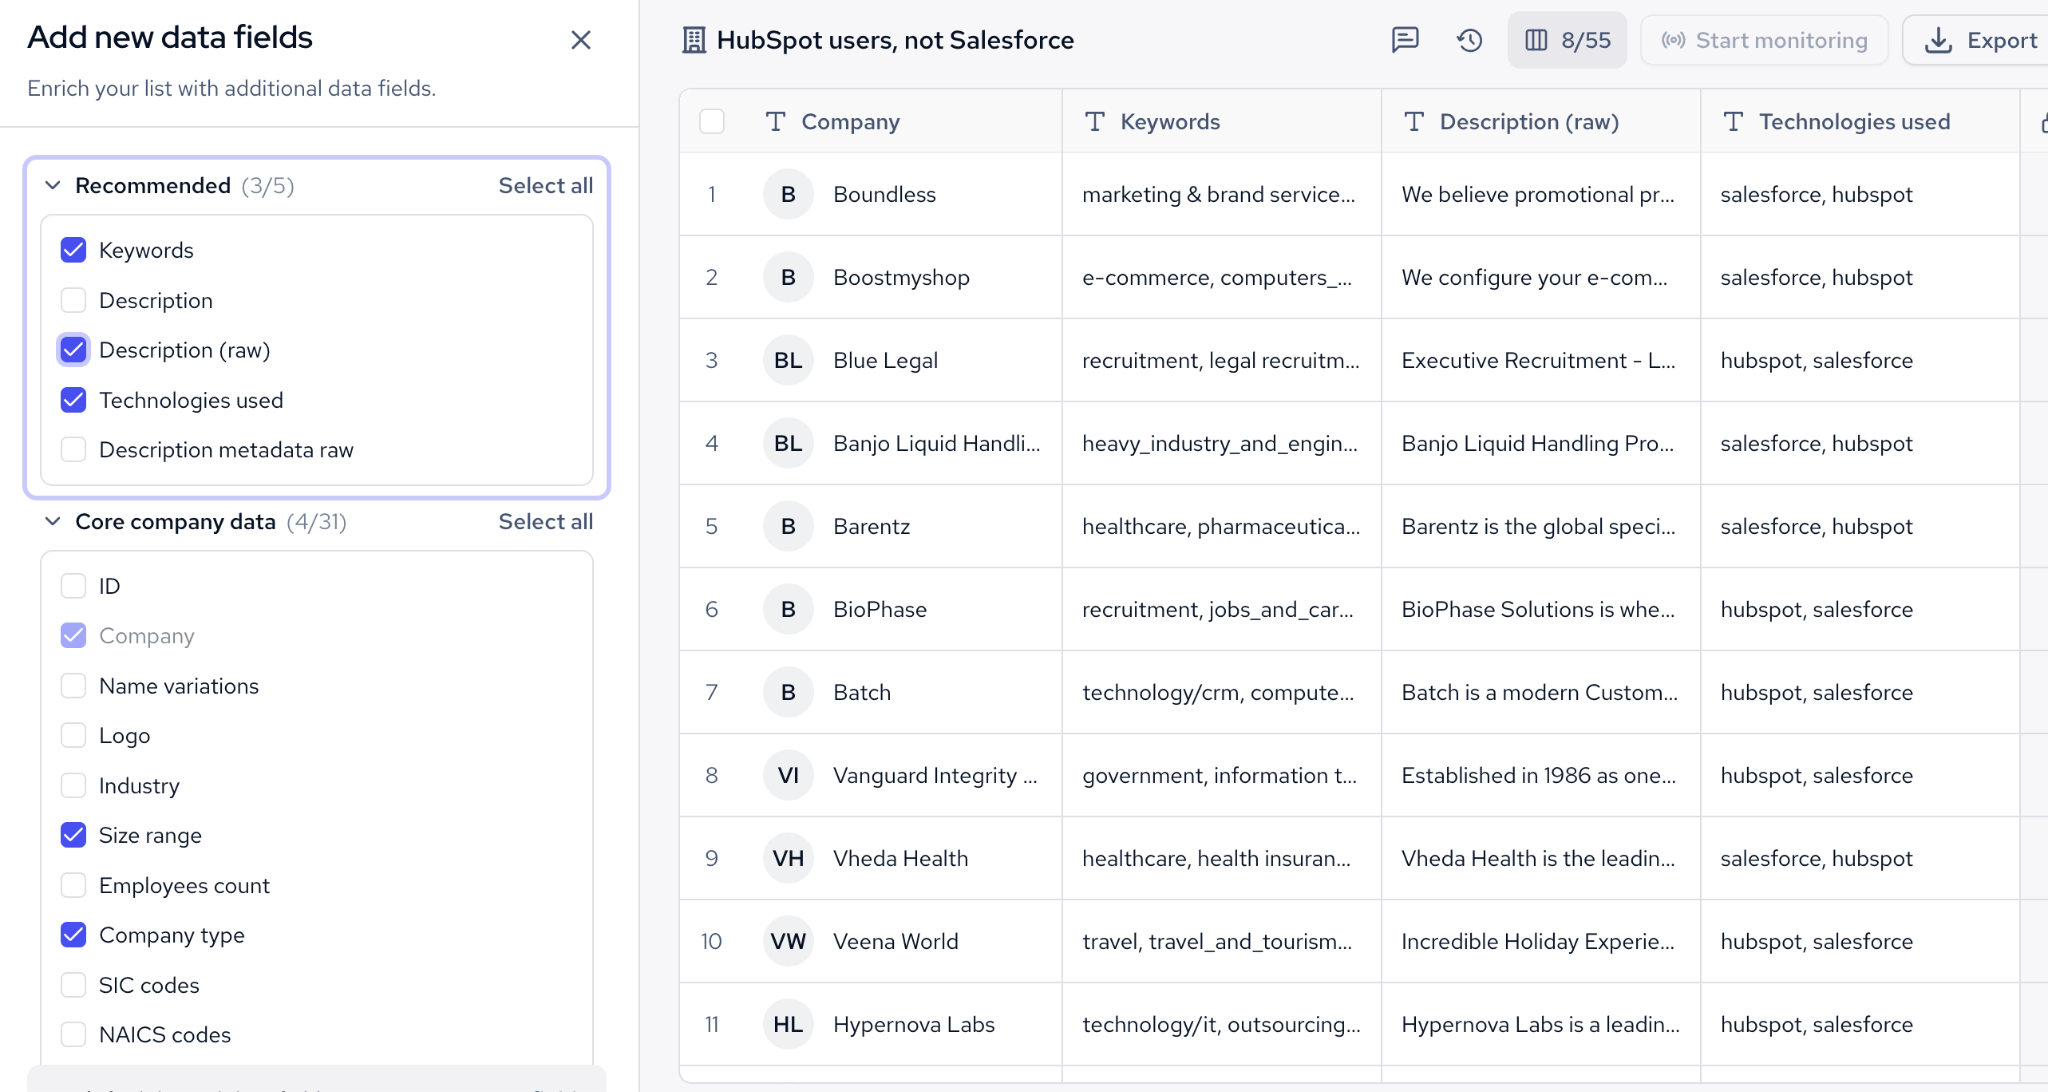Uncheck Technologies used field
The height and width of the screenshot is (1092, 2048).
(73, 400)
